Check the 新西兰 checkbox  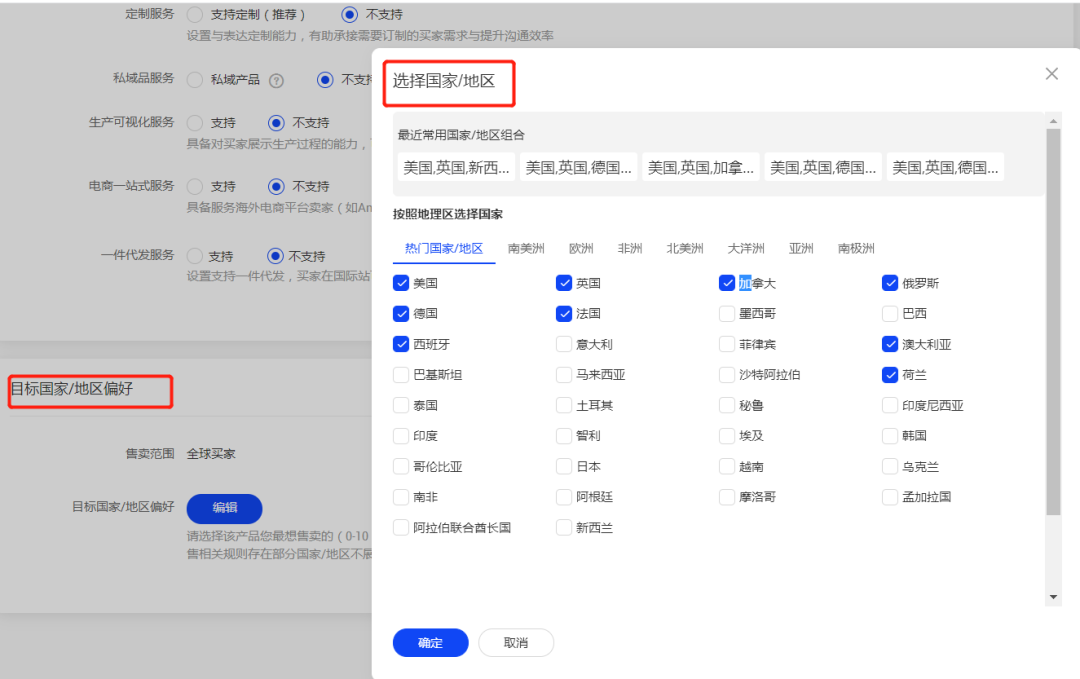point(565,527)
